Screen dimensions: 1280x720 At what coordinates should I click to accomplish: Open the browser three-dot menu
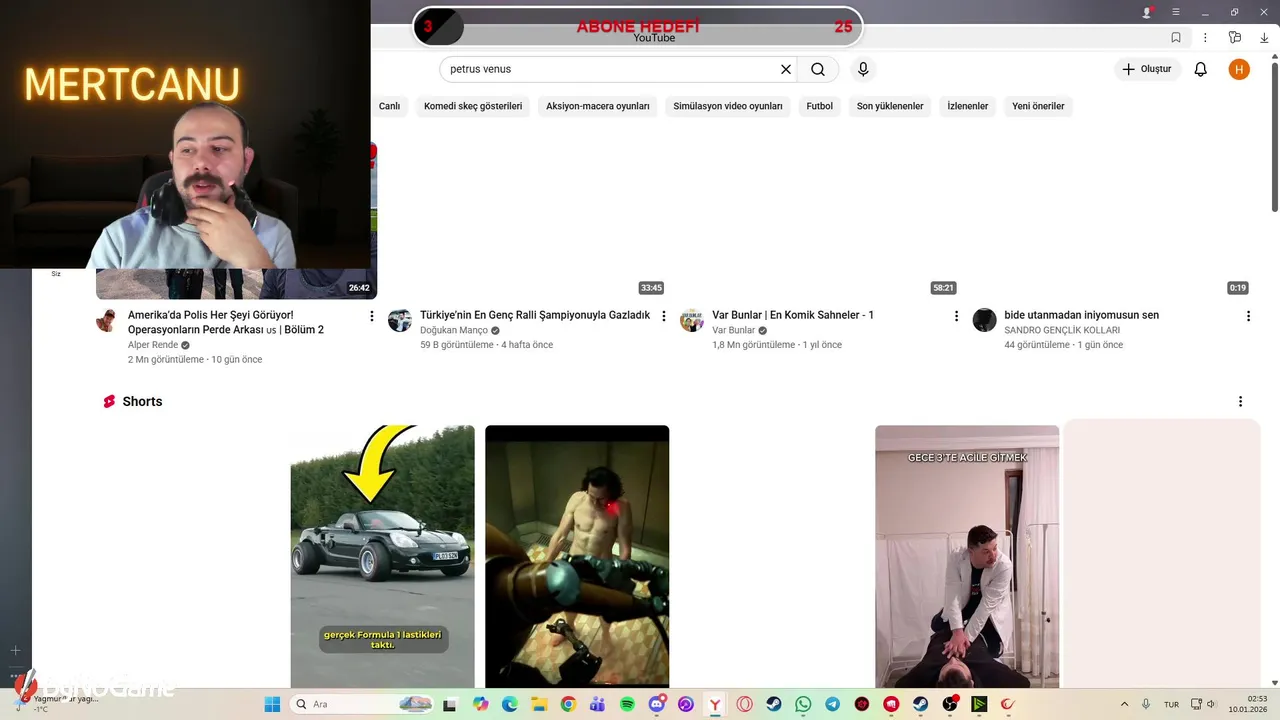[1205, 37]
